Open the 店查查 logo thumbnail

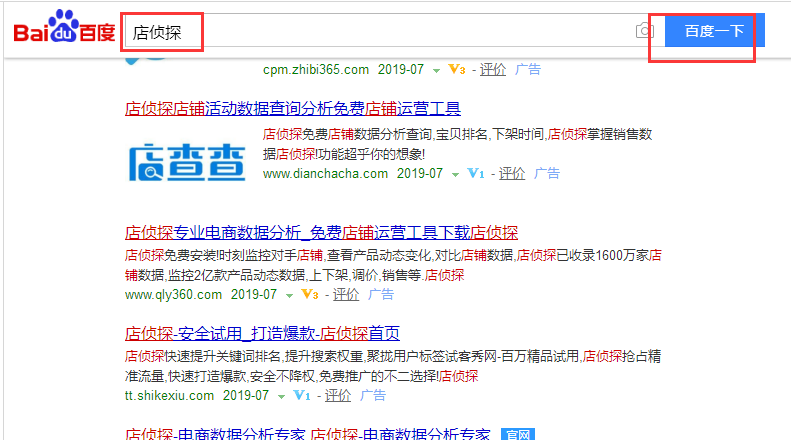(187, 162)
